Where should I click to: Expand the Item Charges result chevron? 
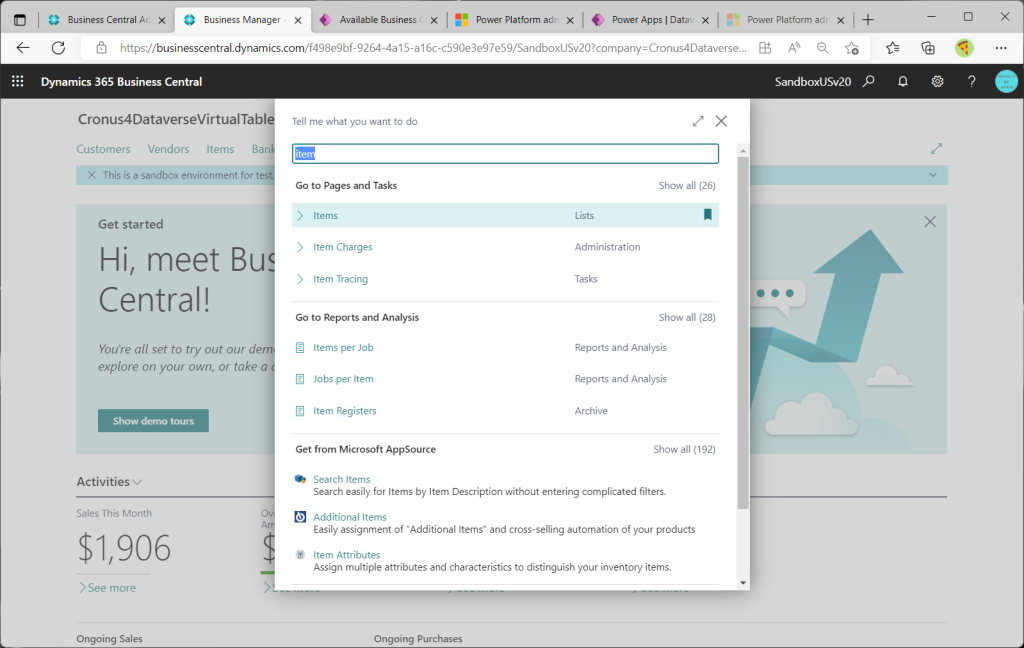300,247
